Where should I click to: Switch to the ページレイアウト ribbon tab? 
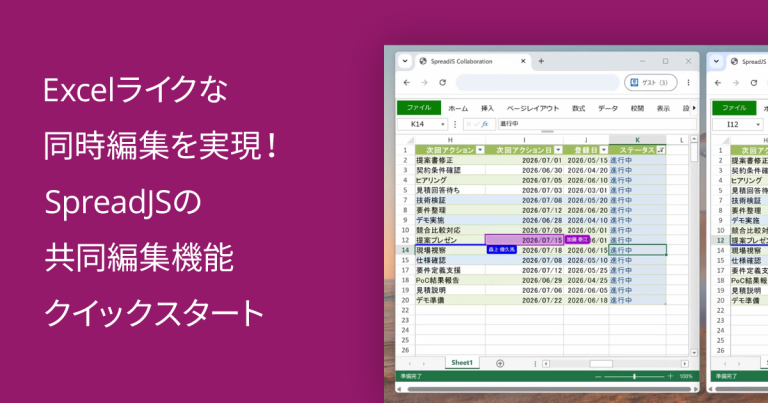[532, 108]
